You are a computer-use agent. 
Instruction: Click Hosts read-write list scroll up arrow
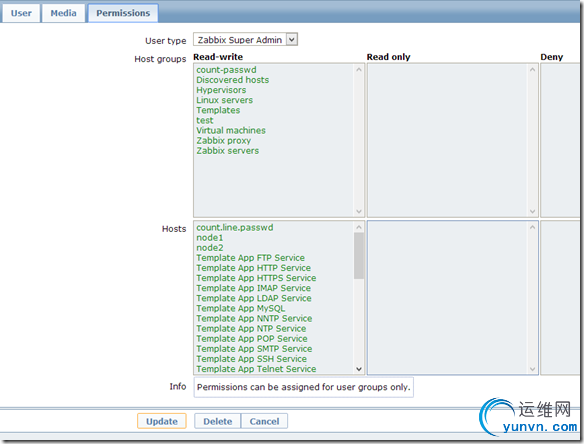click(x=359, y=227)
